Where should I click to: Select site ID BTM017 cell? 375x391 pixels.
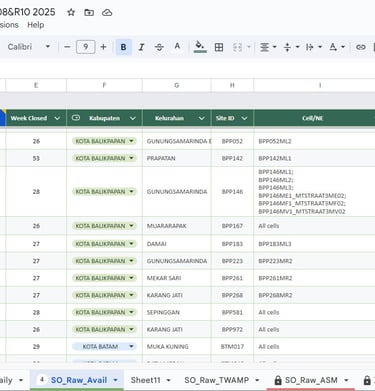(x=232, y=347)
